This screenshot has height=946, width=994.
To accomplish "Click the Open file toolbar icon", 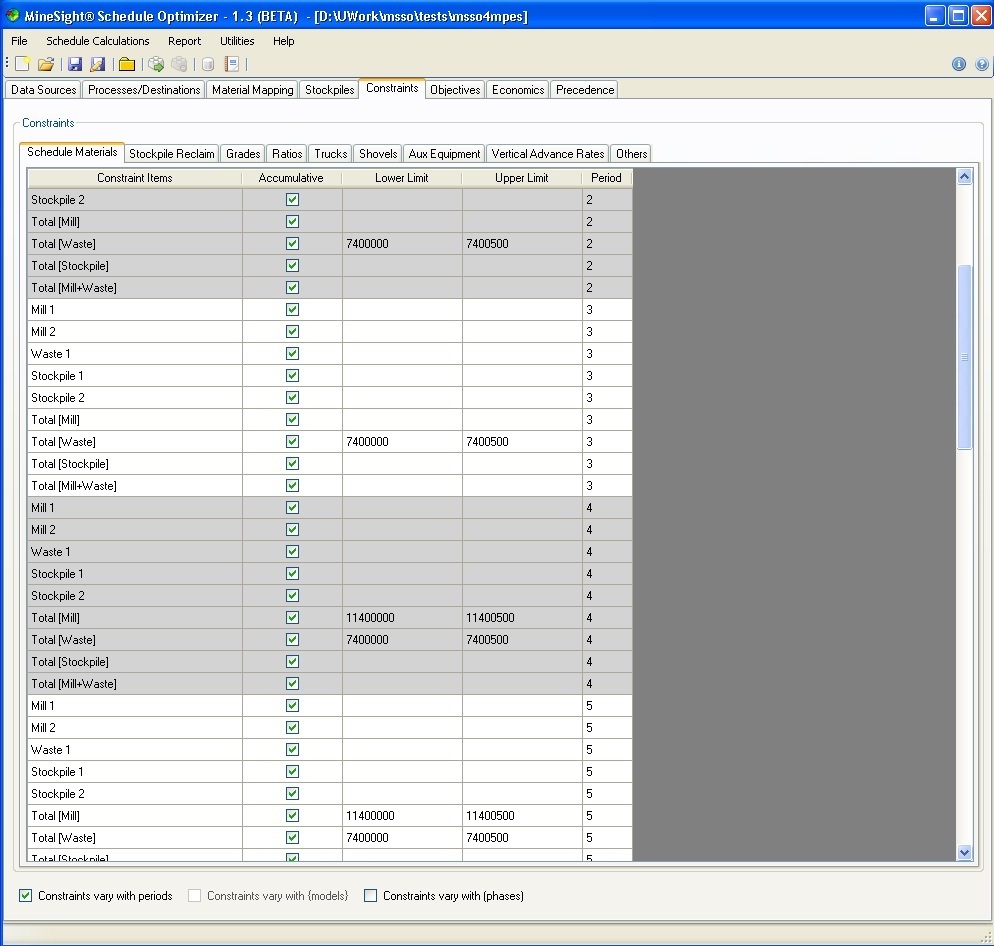I will click(46, 64).
